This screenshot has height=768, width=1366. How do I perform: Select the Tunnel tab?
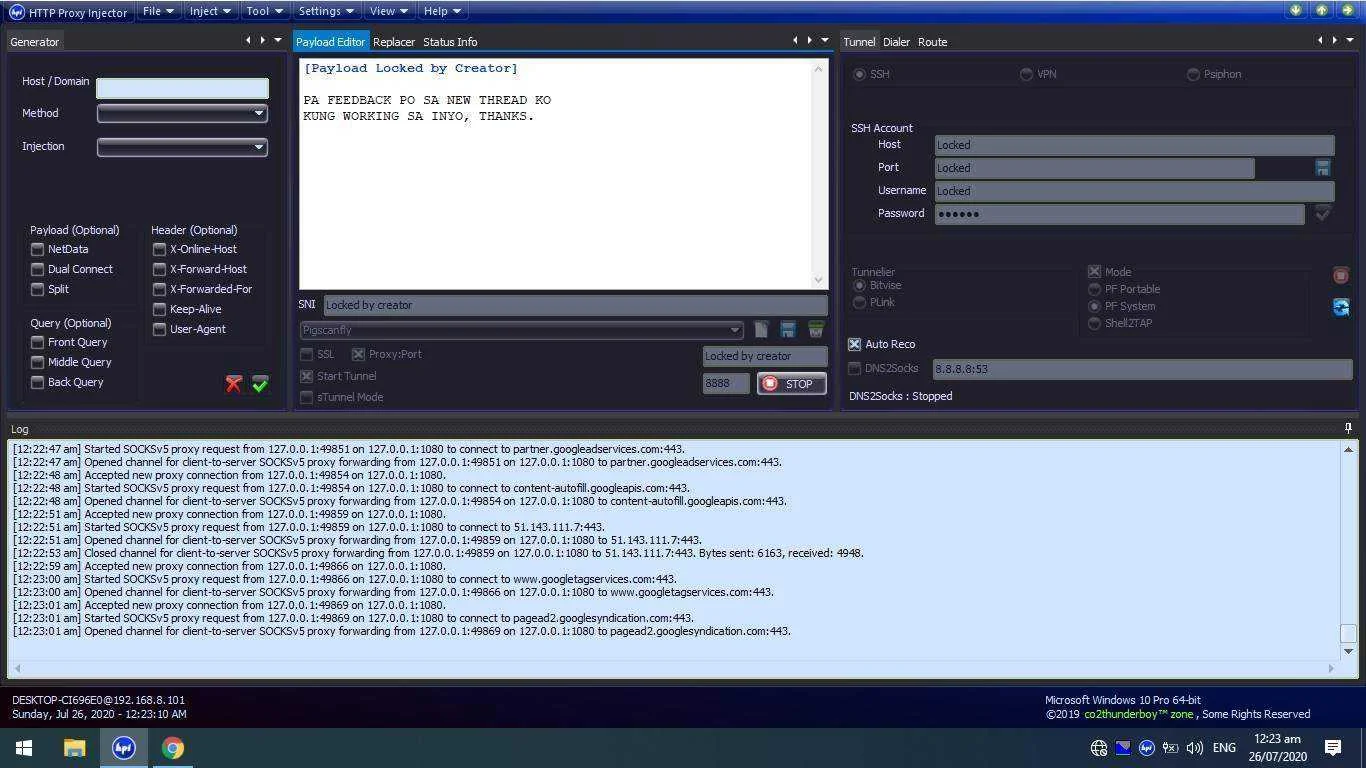point(859,42)
